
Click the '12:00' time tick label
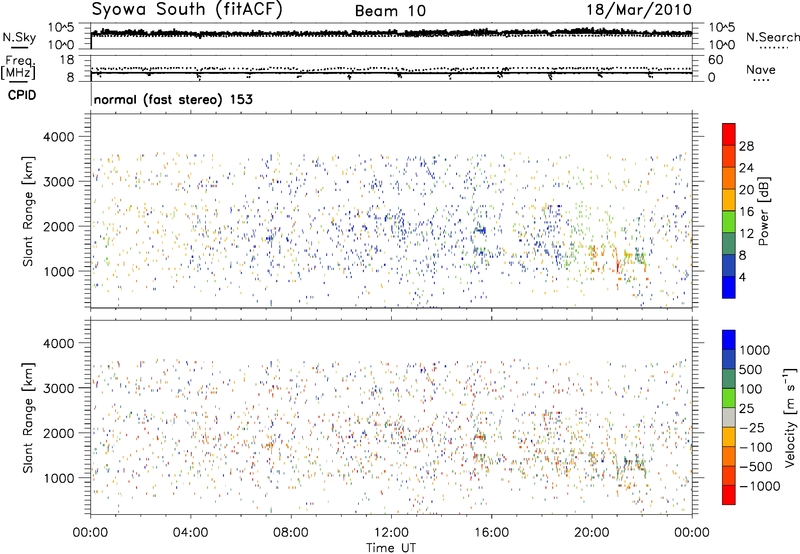[x=391, y=533]
